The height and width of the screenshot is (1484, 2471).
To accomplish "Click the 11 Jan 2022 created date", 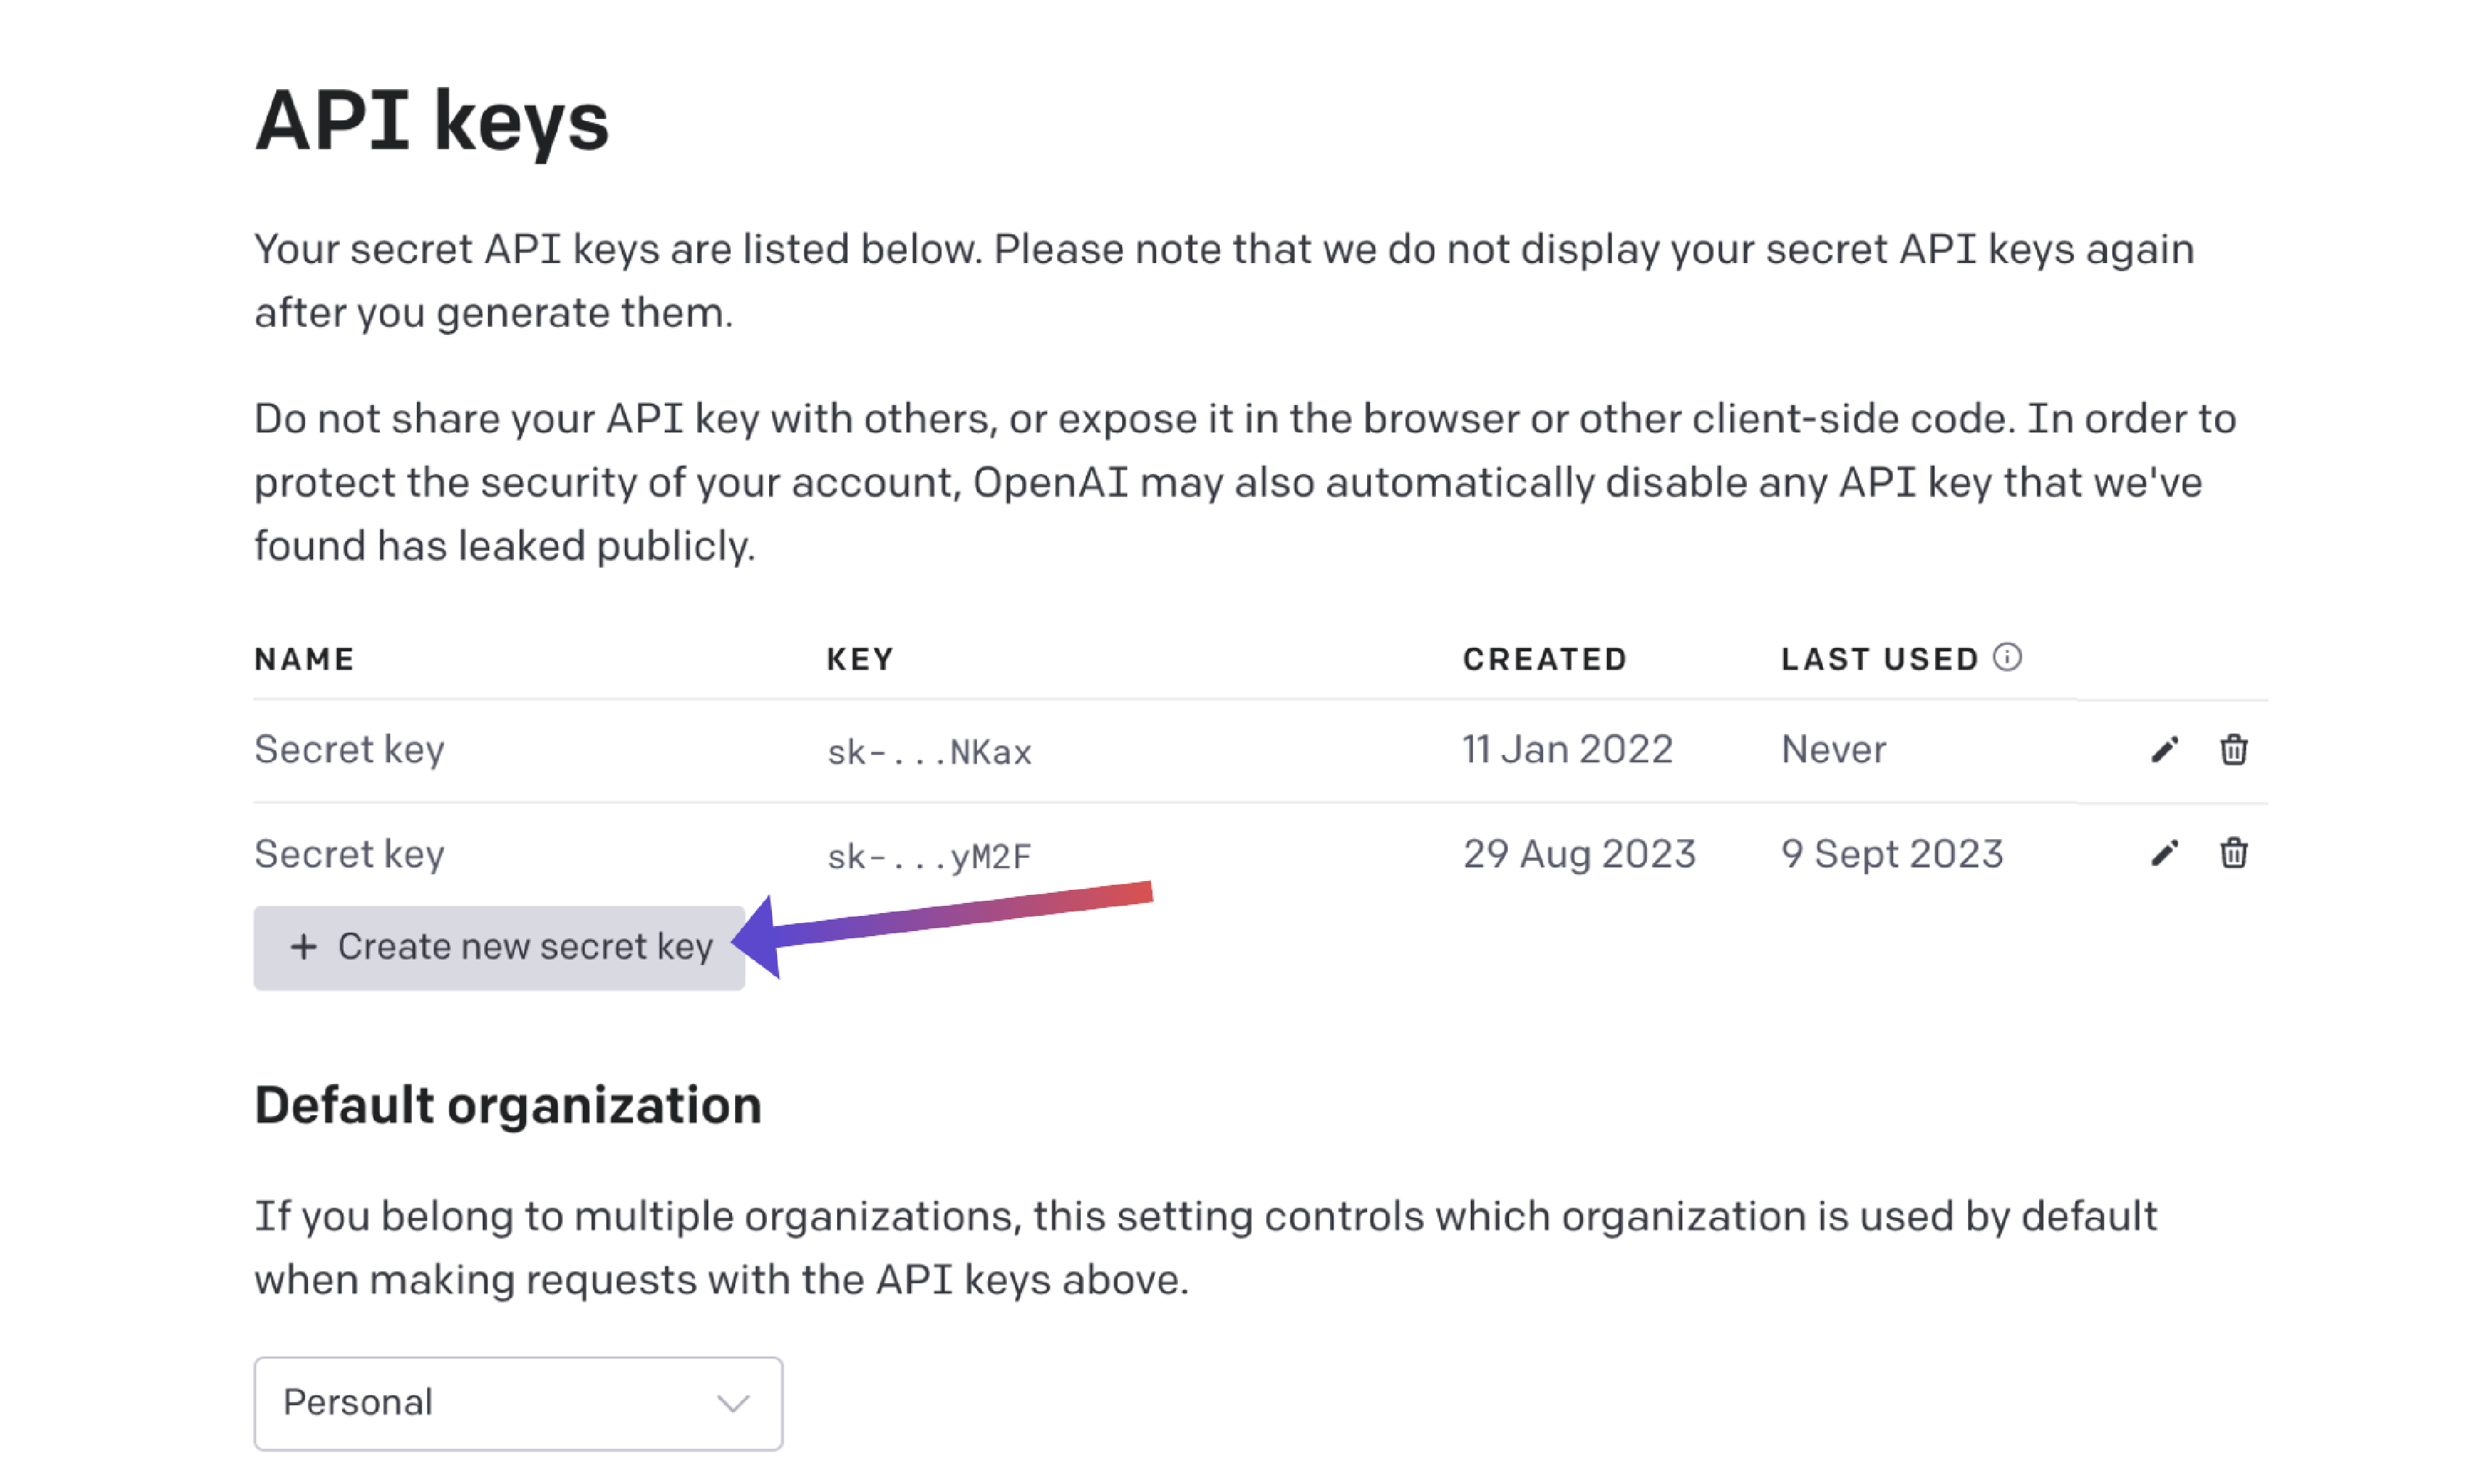I will (x=1567, y=749).
